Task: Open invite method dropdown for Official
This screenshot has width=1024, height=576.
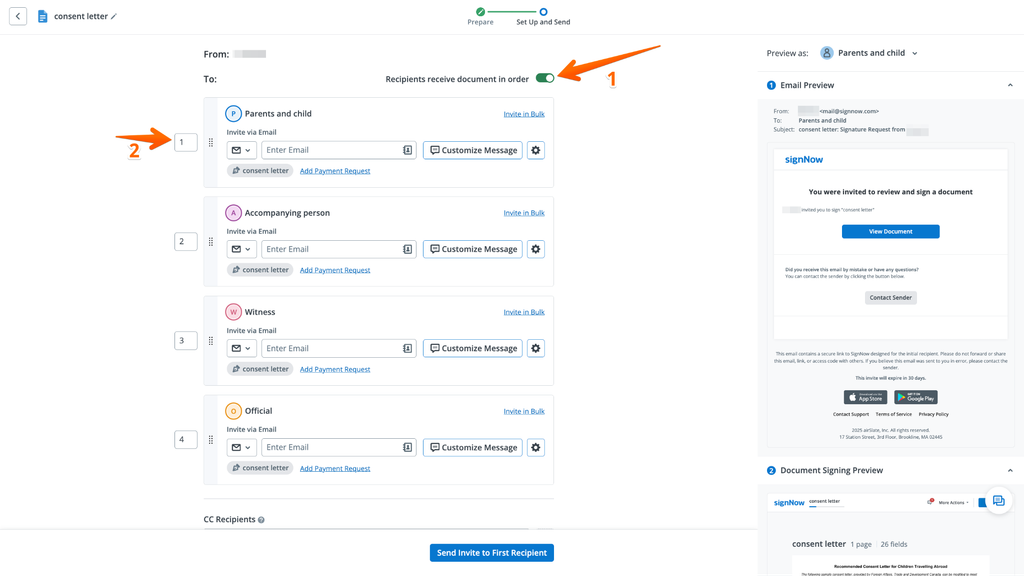Action: 241,447
